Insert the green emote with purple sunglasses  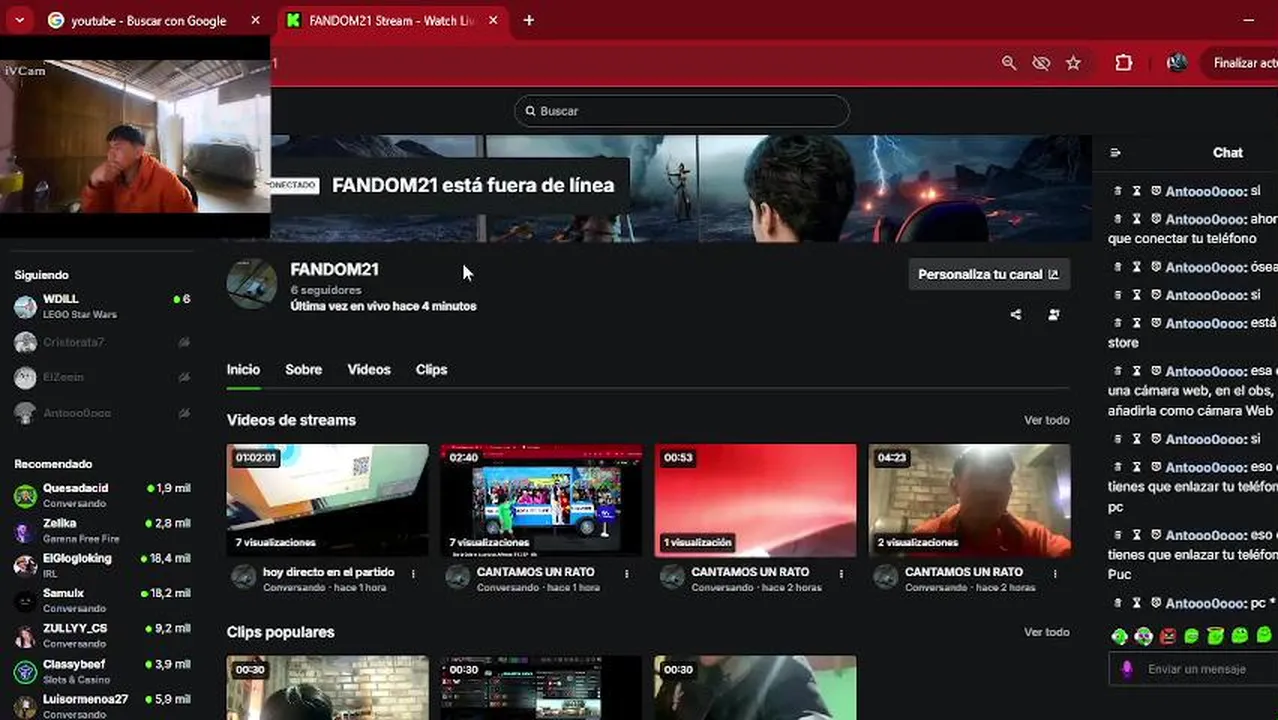(1144, 635)
